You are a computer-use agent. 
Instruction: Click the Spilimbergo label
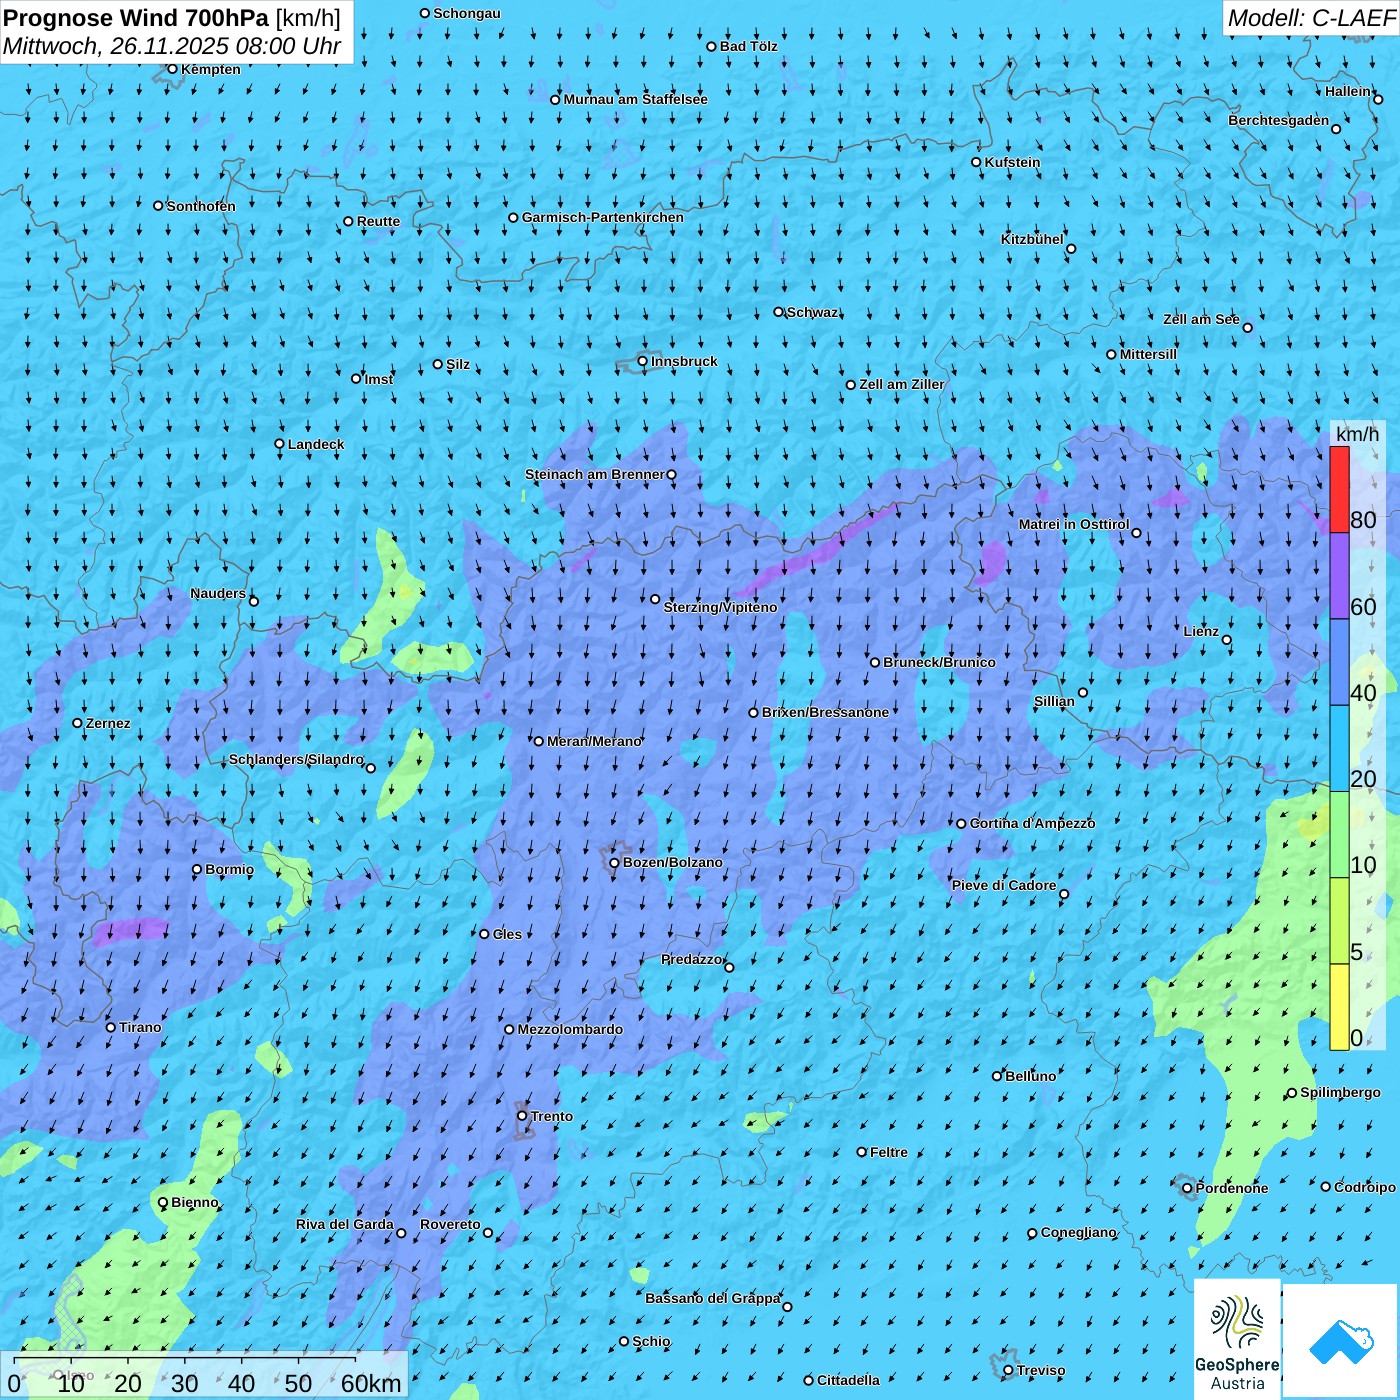click(1340, 1092)
